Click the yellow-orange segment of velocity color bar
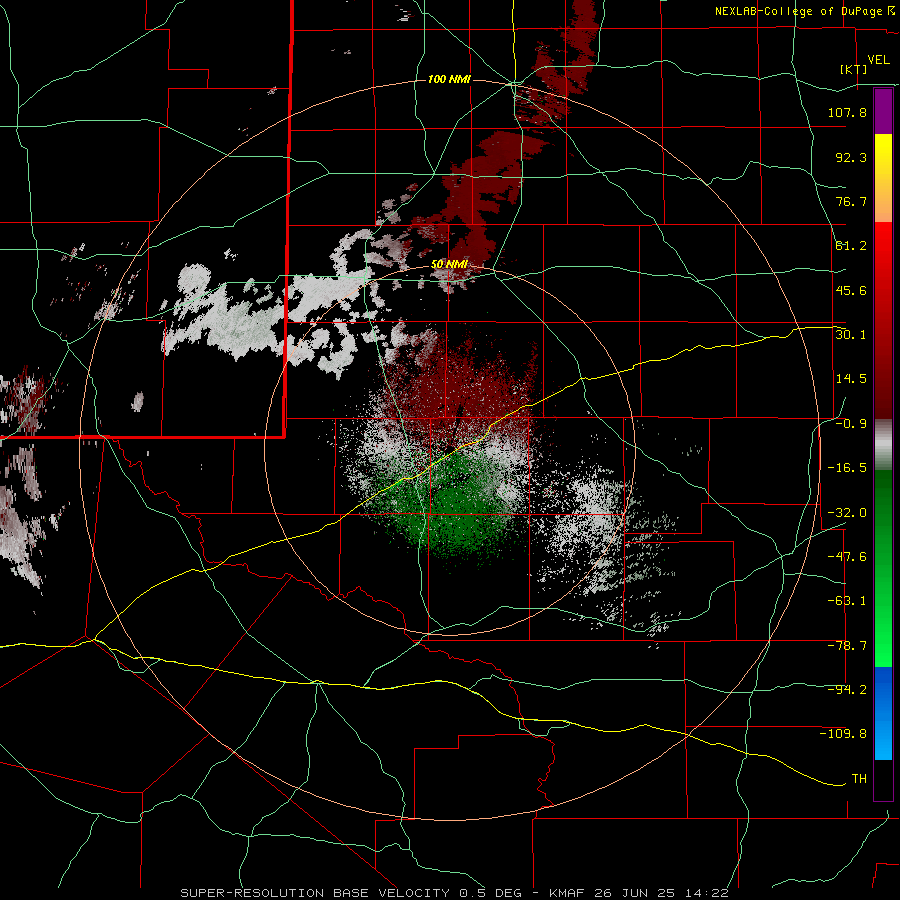The height and width of the screenshot is (900, 900). (883, 178)
